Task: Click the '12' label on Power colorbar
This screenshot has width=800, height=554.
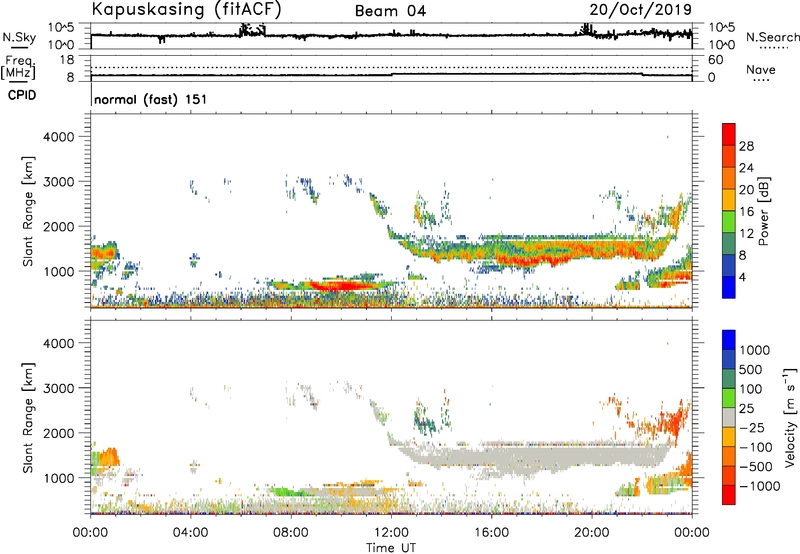Action: click(746, 234)
